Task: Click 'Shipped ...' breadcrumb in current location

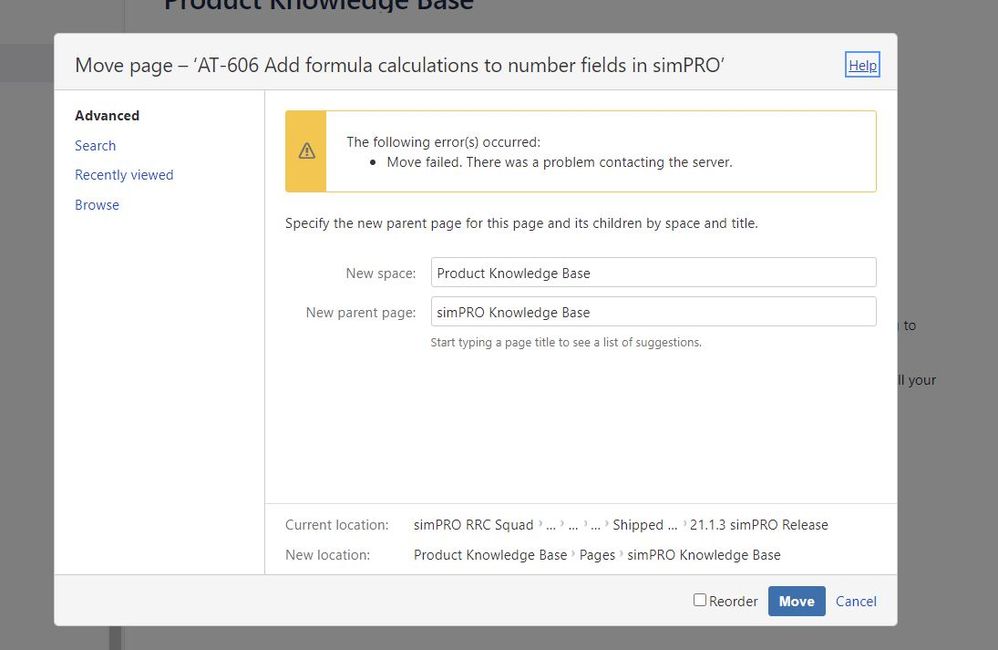Action: coord(645,525)
